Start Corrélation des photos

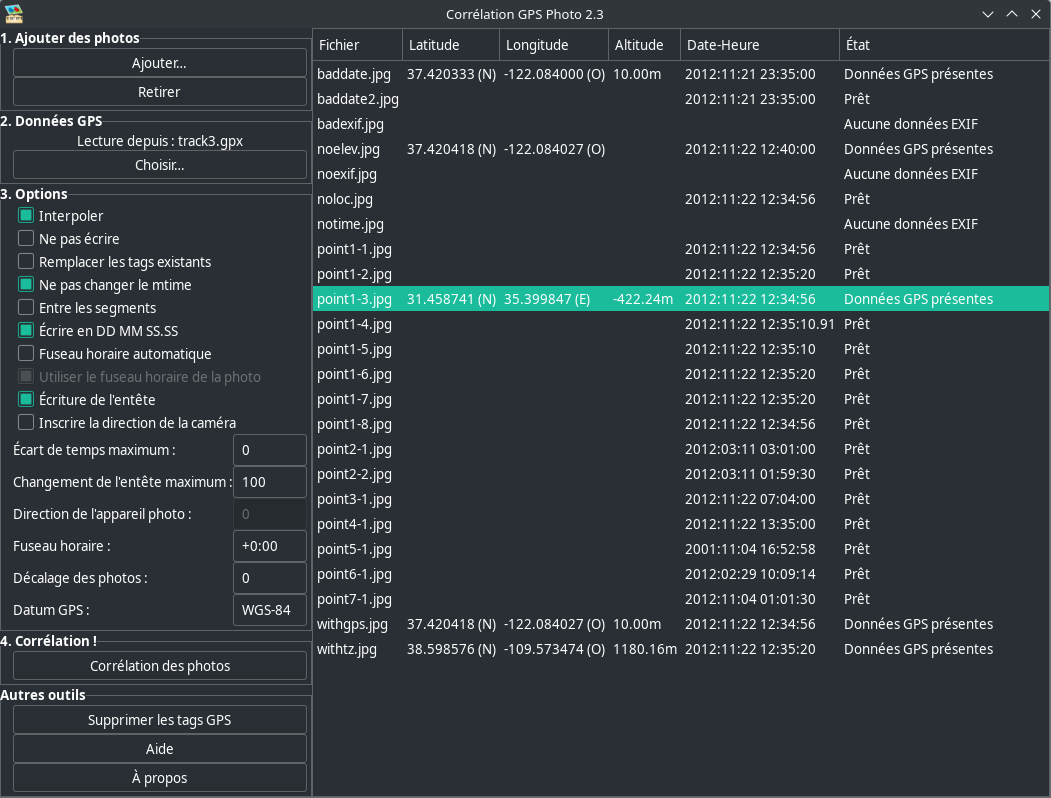pos(159,666)
